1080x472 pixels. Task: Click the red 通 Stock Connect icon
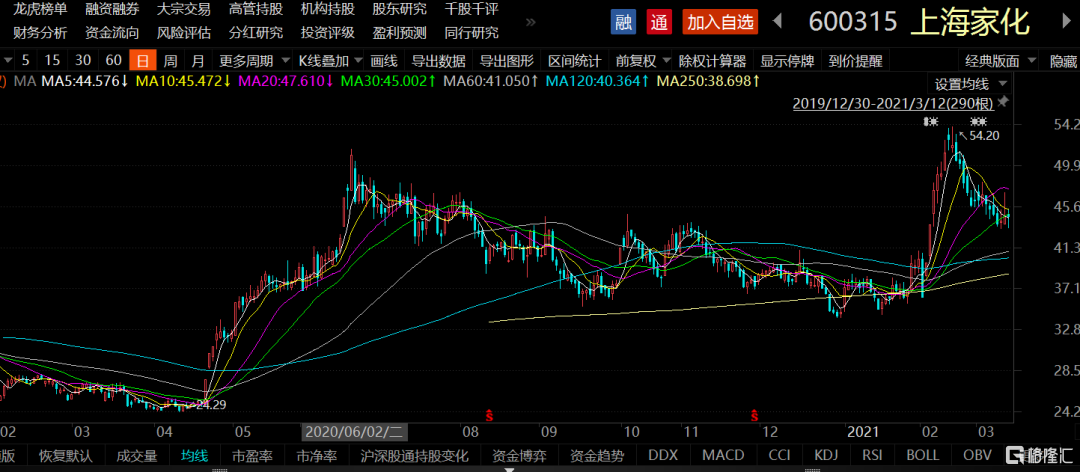coord(659,22)
